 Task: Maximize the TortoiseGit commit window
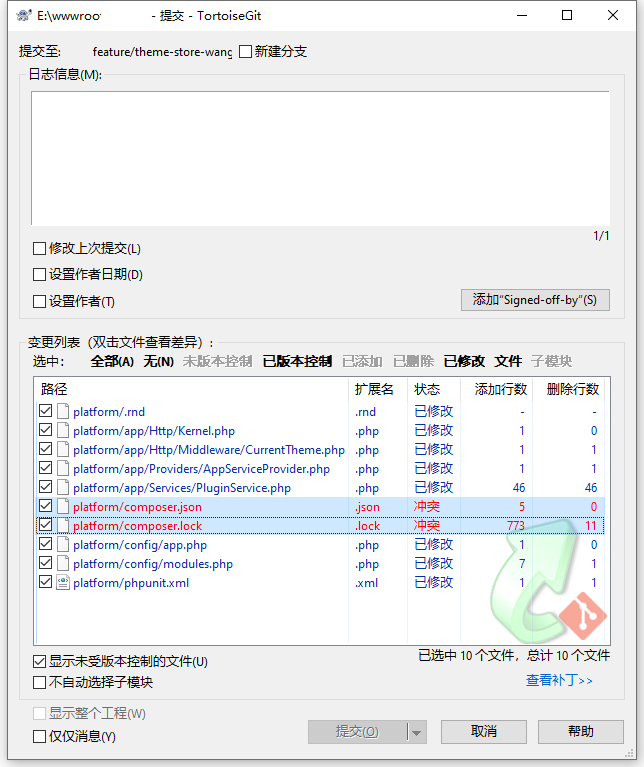(x=567, y=16)
